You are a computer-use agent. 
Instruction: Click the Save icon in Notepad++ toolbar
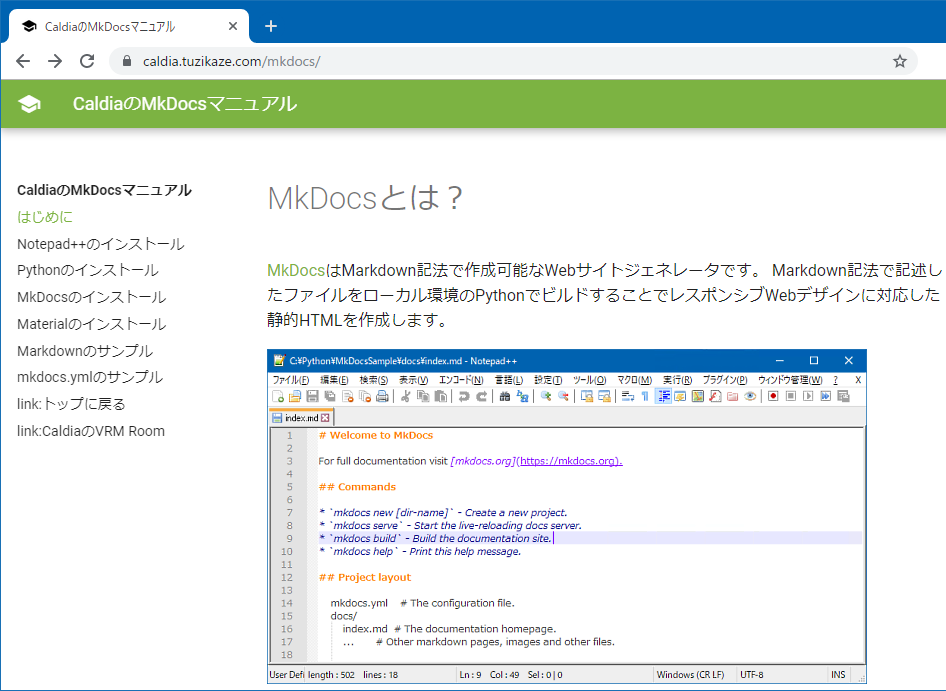pyautogui.click(x=312, y=396)
